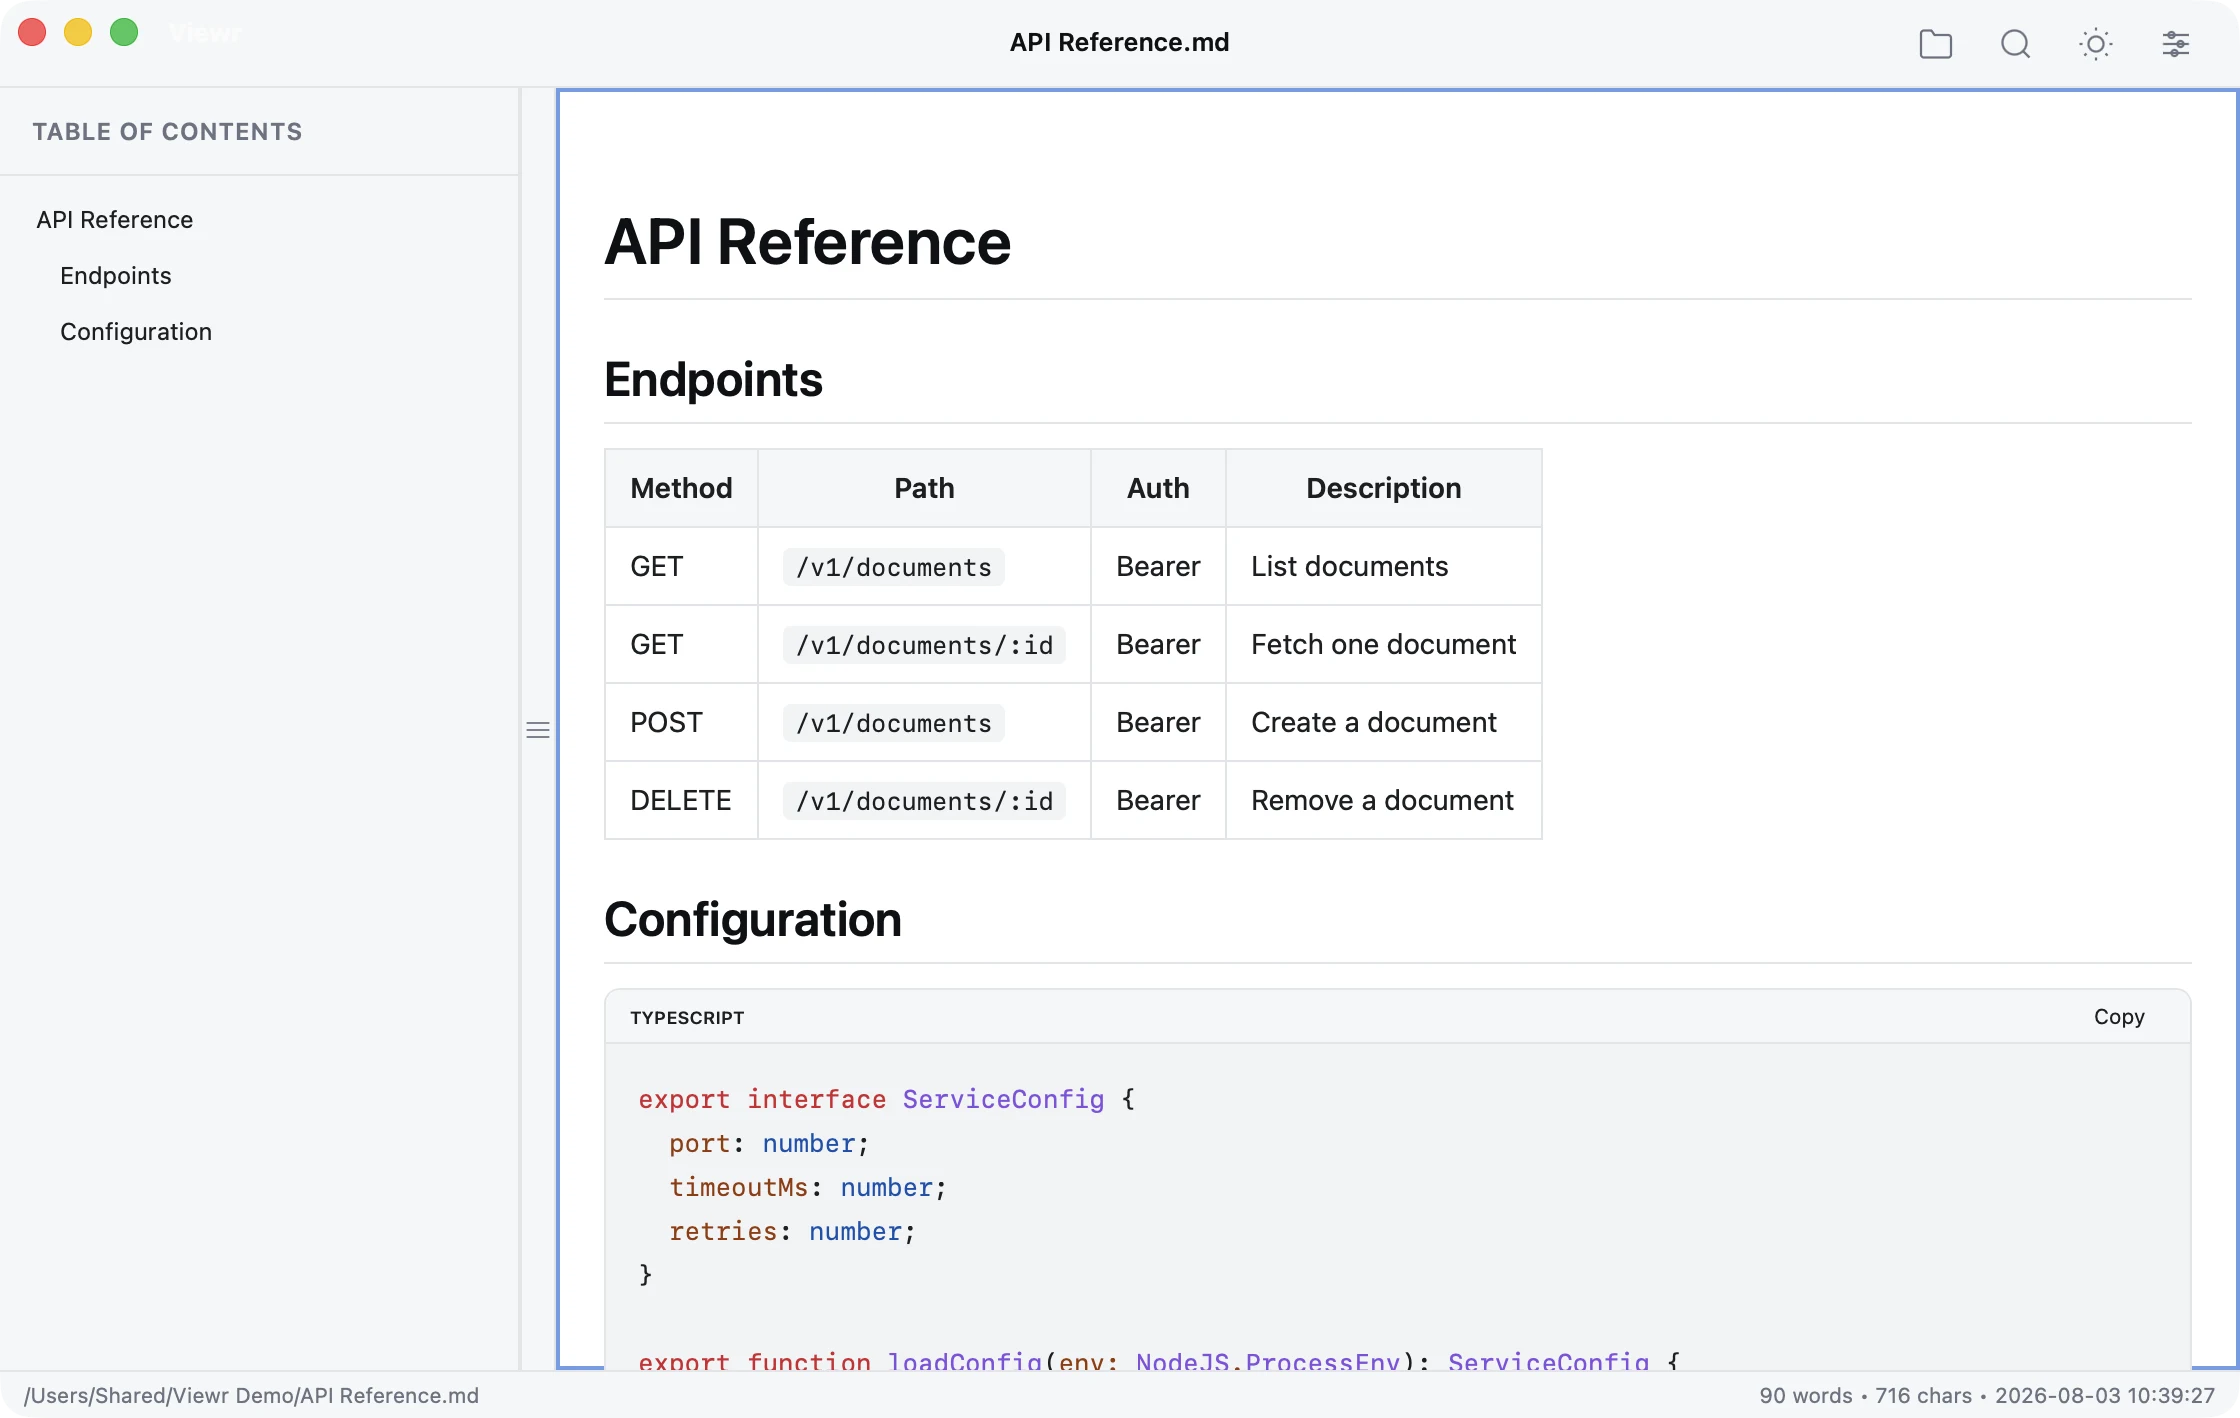
Task: Jump to Configuration in table of contents
Action: 136,332
